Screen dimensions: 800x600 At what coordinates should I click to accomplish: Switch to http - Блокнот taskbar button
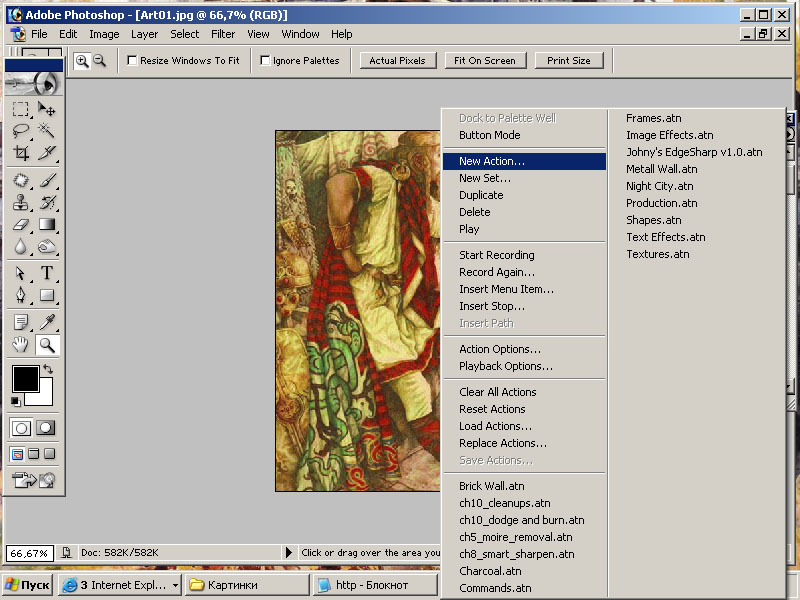(375, 585)
